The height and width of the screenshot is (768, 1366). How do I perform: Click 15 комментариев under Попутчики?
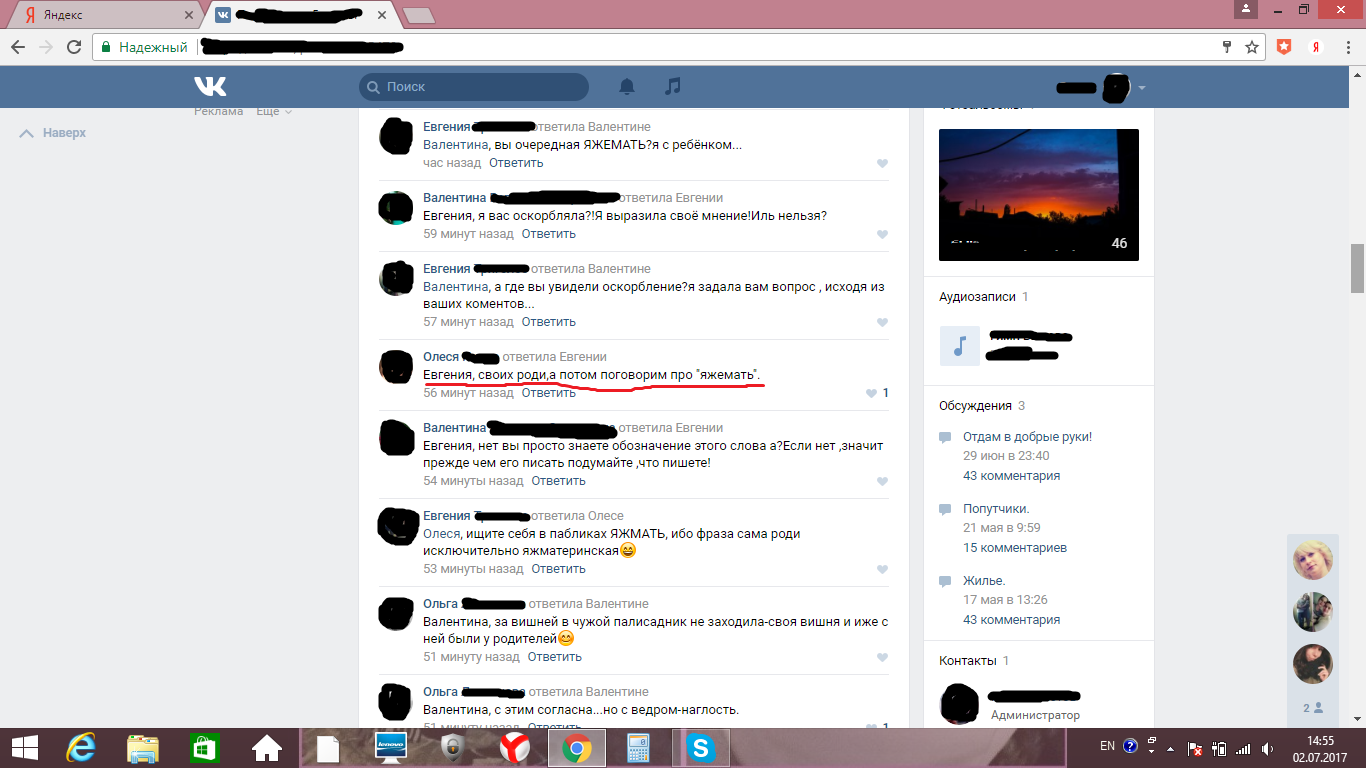(x=1015, y=548)
